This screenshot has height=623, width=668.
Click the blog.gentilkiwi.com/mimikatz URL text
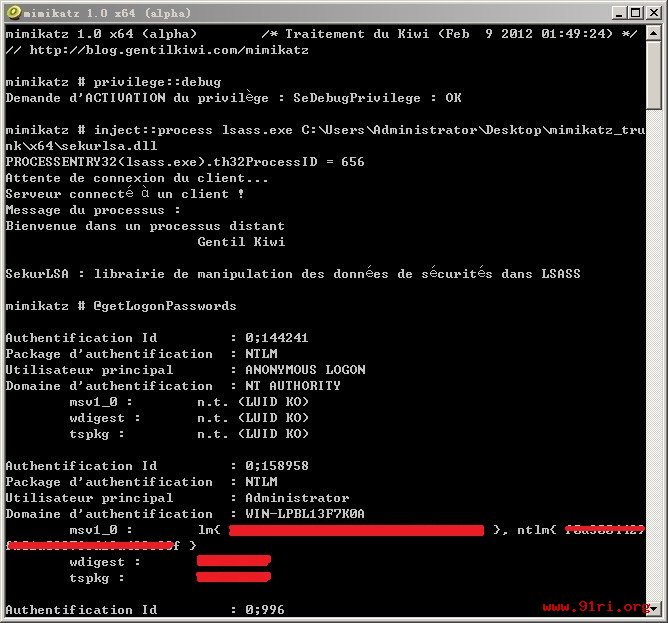(169, 50)
